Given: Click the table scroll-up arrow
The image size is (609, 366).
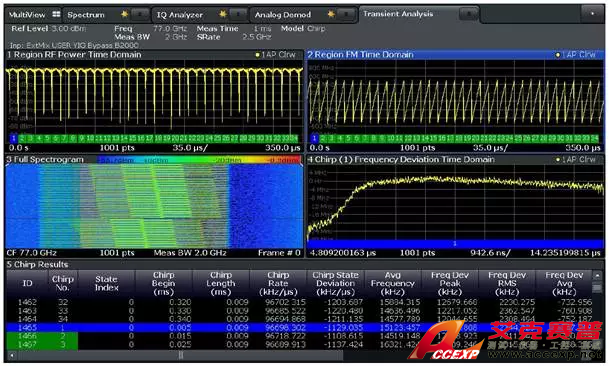Looking at the screenshot, I should (597, 276).
